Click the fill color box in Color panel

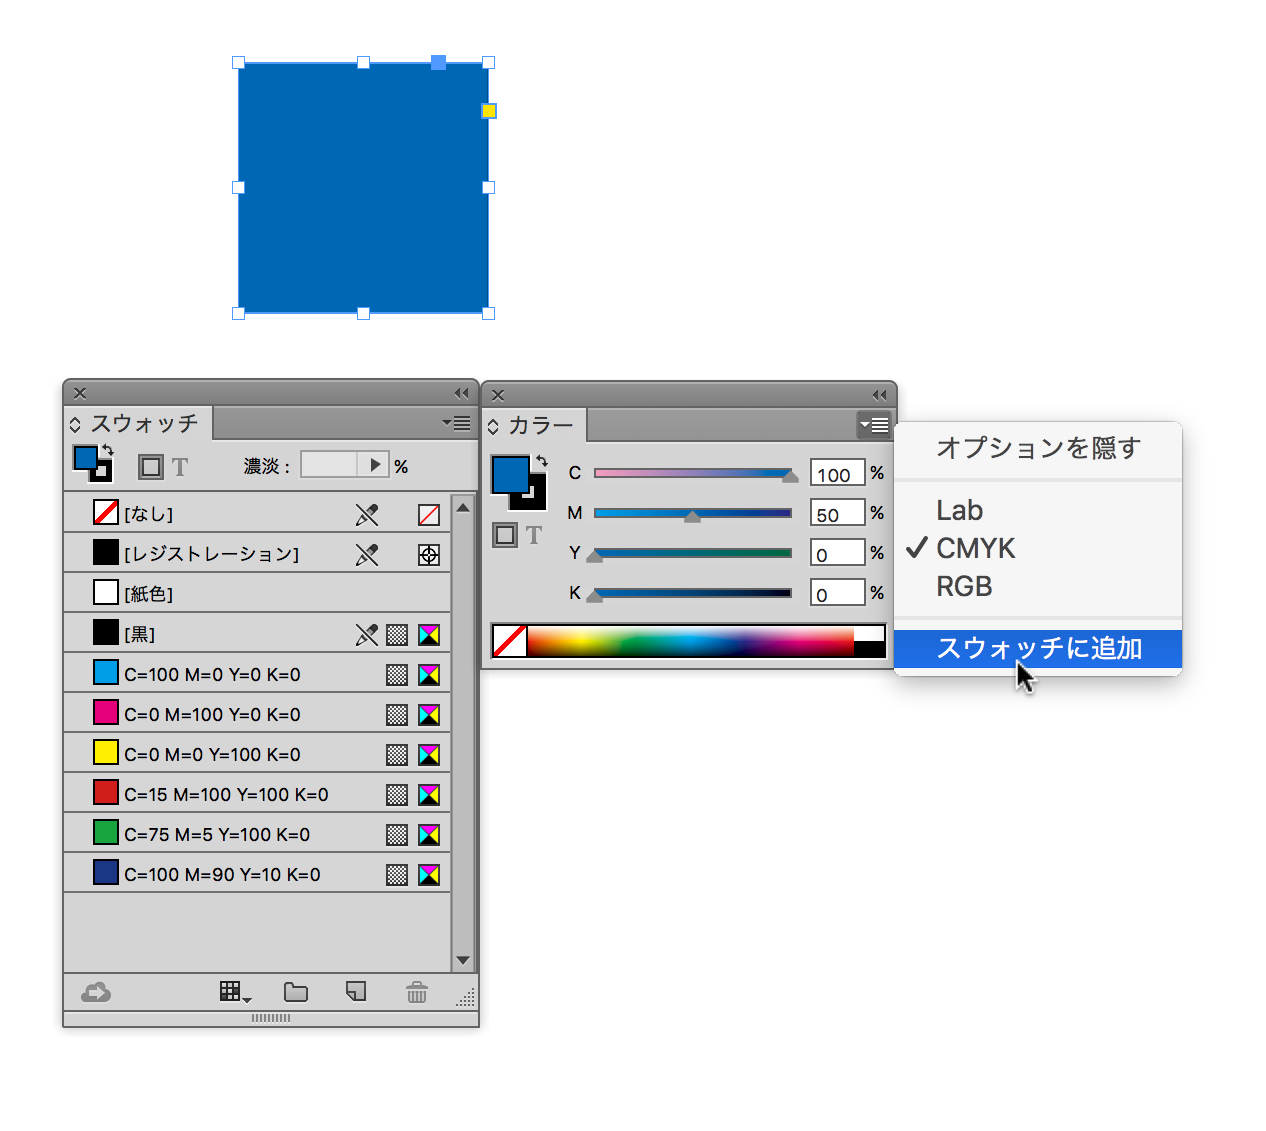pos(510,474)
